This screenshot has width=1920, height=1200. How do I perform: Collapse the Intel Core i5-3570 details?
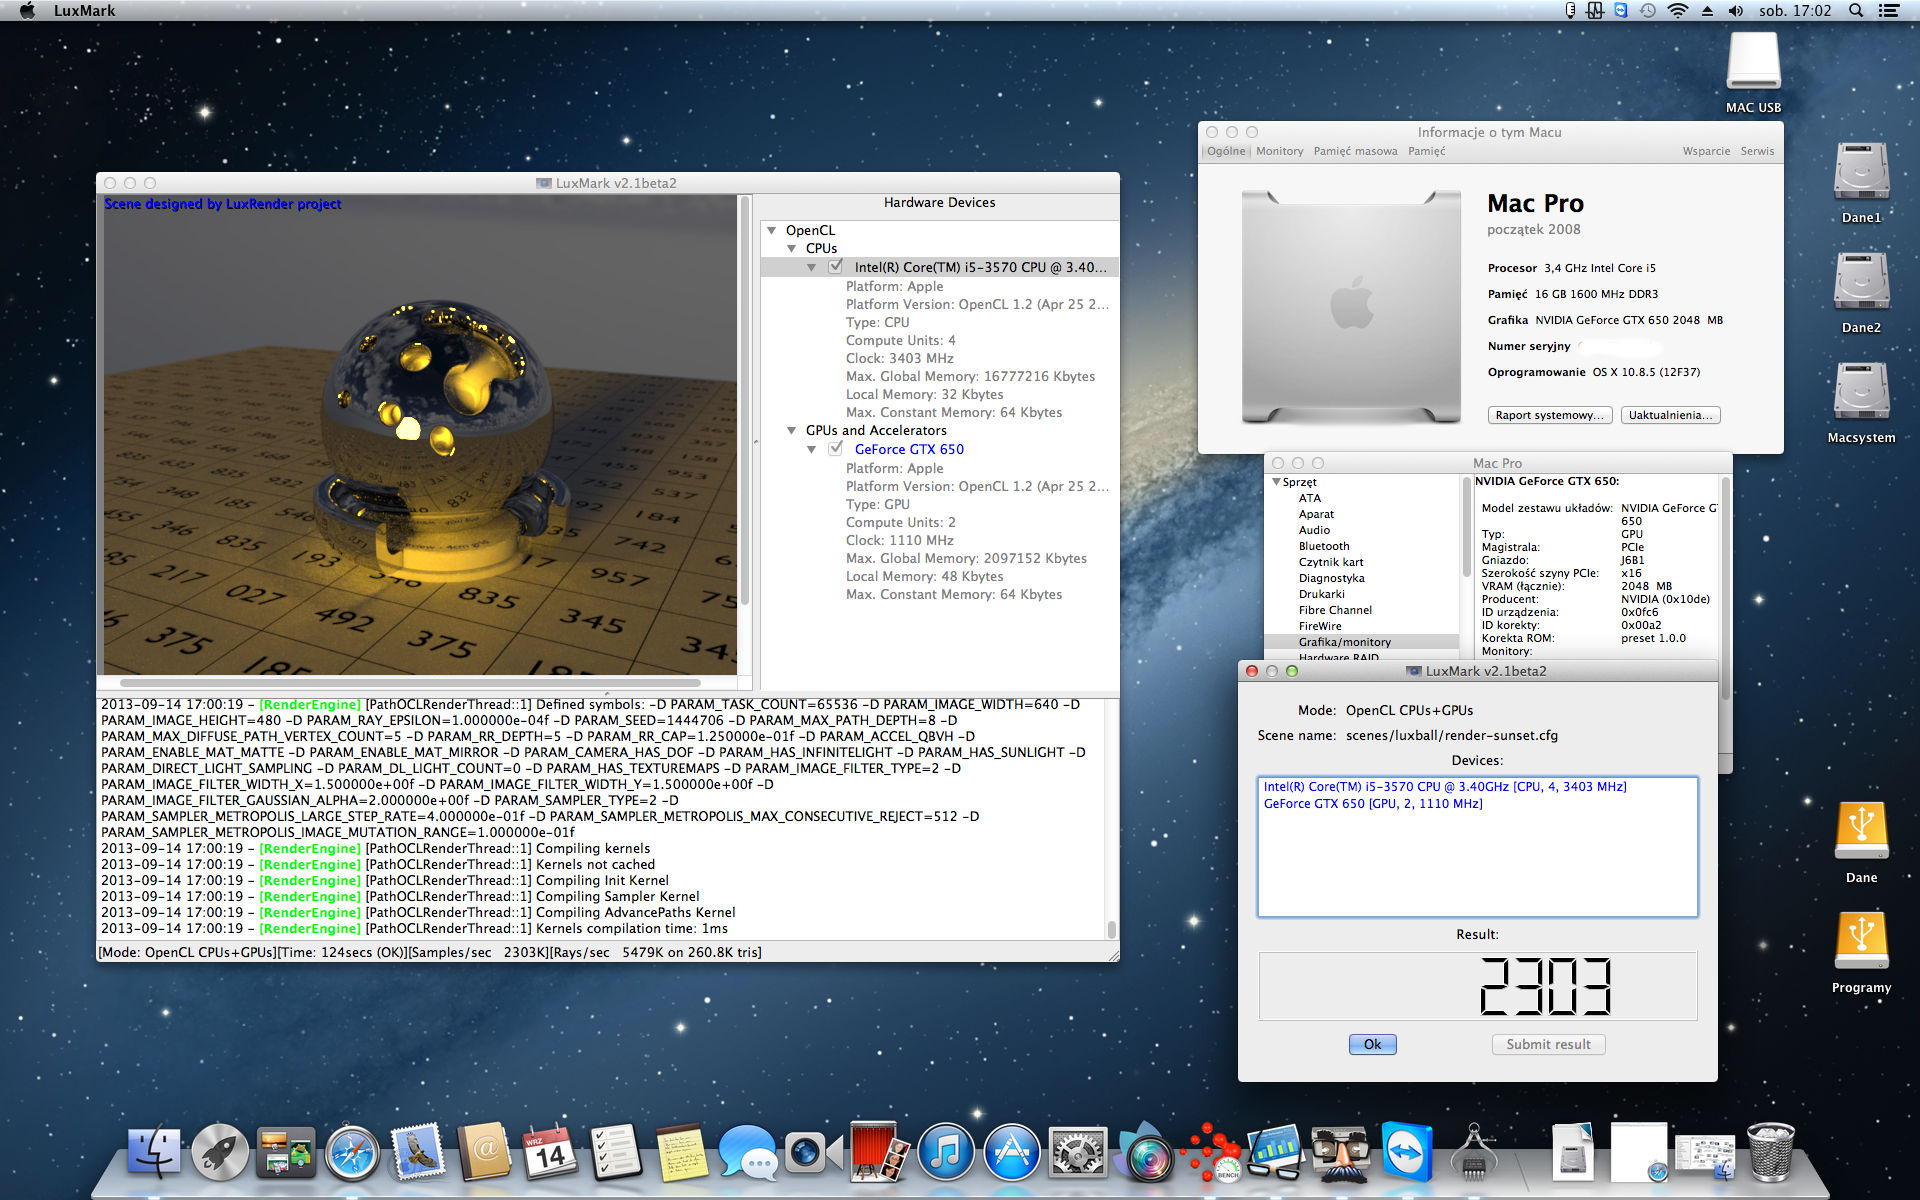point(812,267)
